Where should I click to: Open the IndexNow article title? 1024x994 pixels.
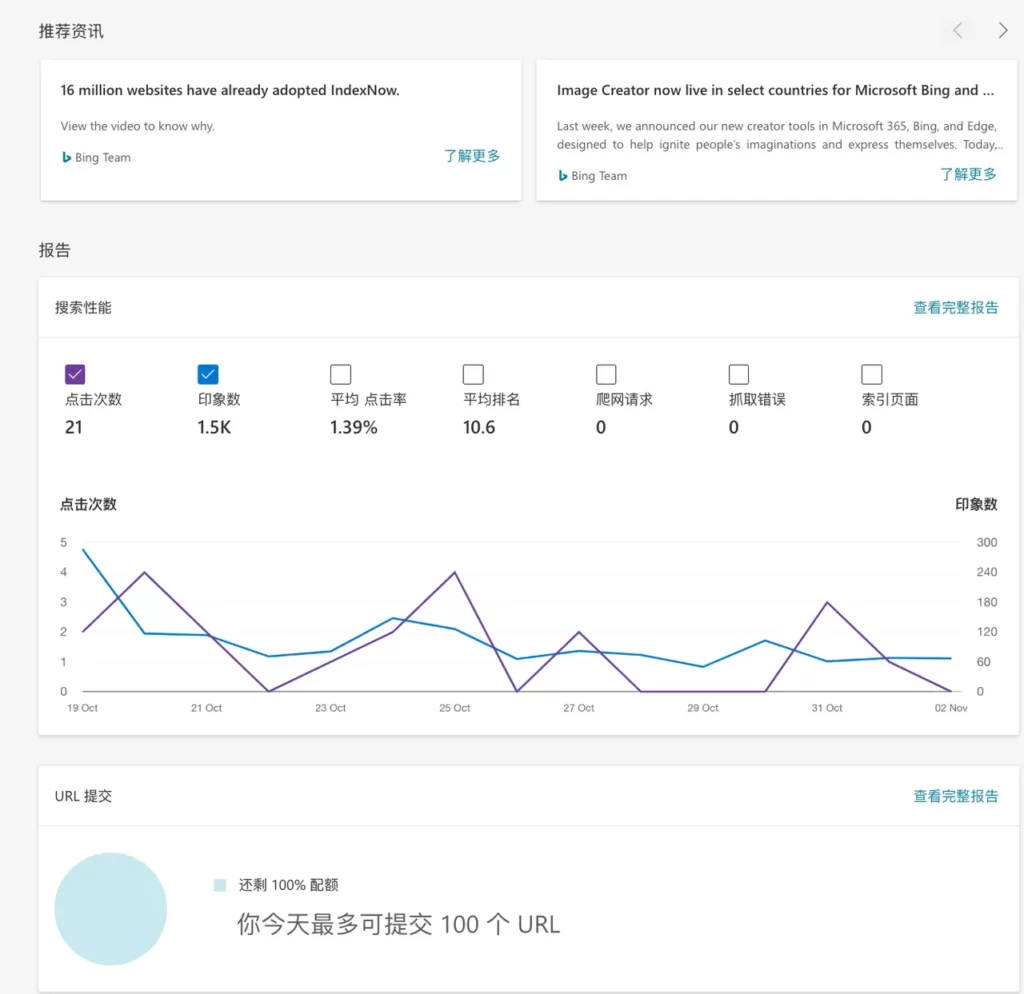click(230, 90)
